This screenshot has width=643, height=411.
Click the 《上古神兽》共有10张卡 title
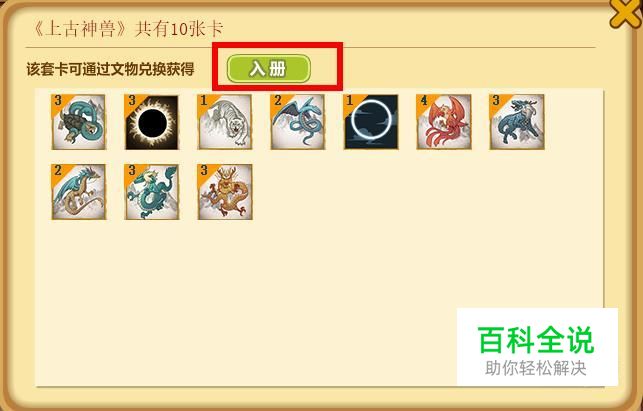[x=127, y=29]
